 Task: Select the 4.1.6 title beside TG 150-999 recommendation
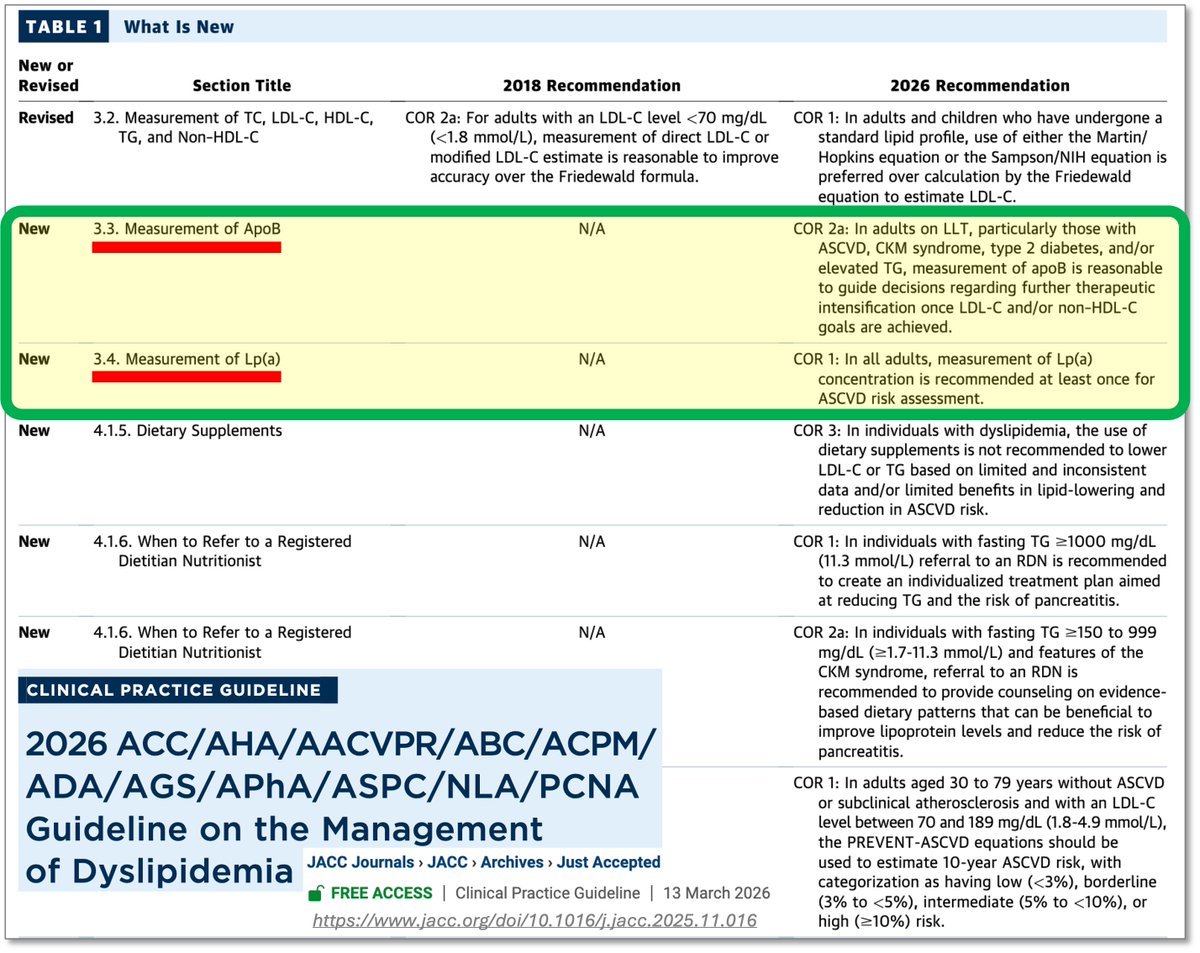coord(222,642)
